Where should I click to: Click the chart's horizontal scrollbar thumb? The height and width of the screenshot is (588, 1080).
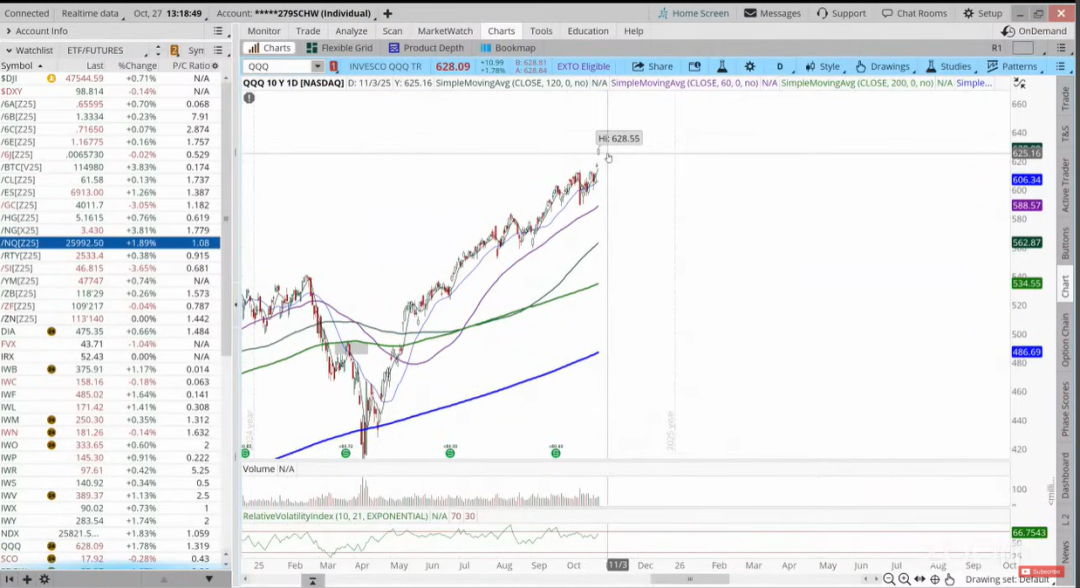(x=689, y=579)
